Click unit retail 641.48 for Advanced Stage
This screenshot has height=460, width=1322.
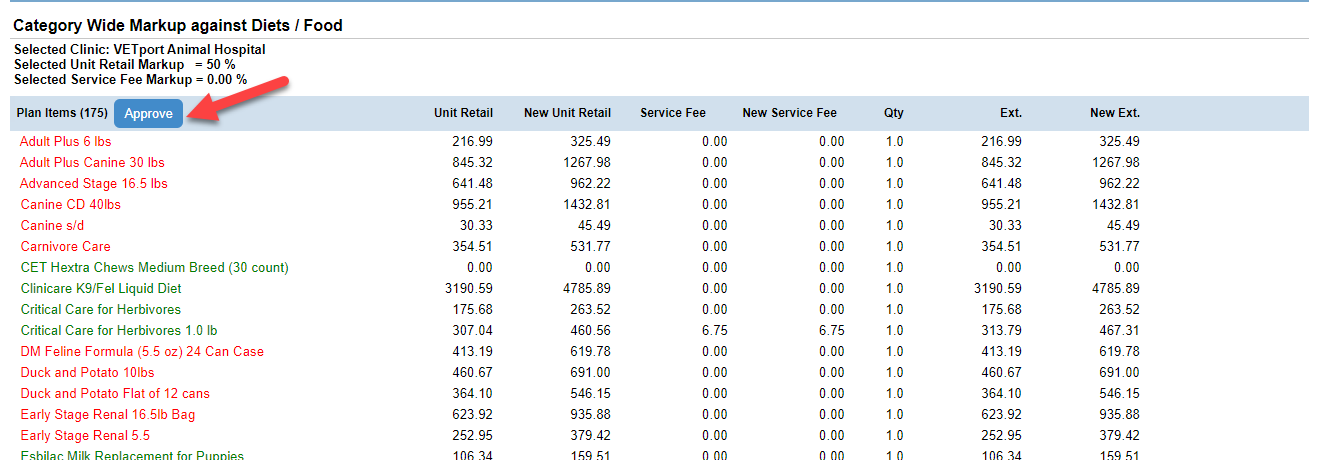click(x=472, y=184)
